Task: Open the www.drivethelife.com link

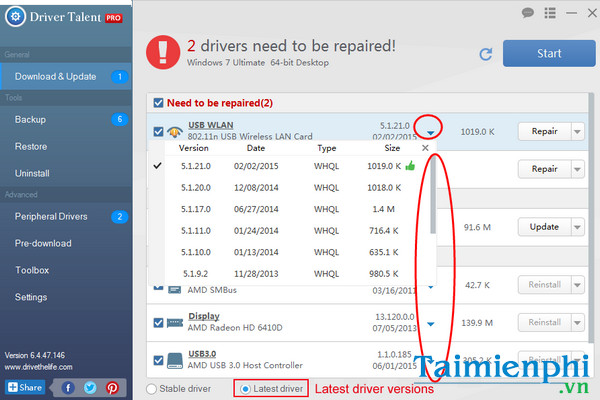Action: 38,367
